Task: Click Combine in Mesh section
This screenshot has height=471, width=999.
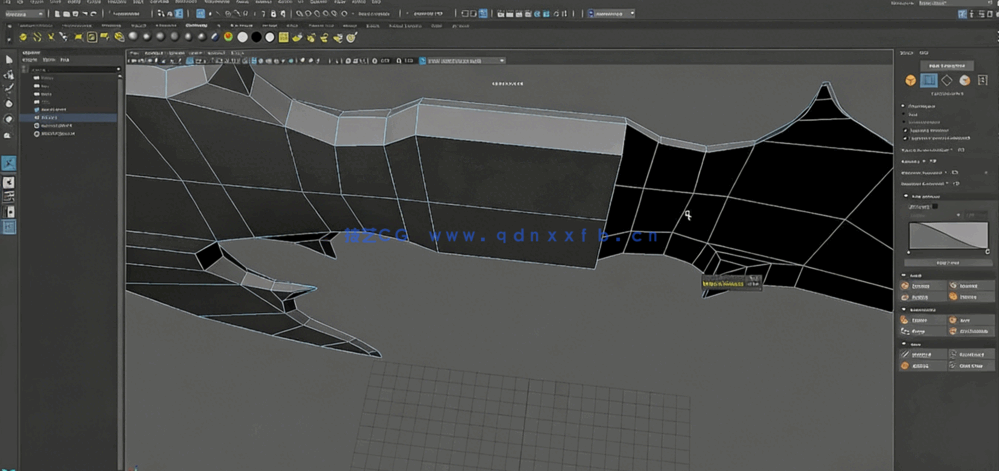Action: (x=924, y=286)
